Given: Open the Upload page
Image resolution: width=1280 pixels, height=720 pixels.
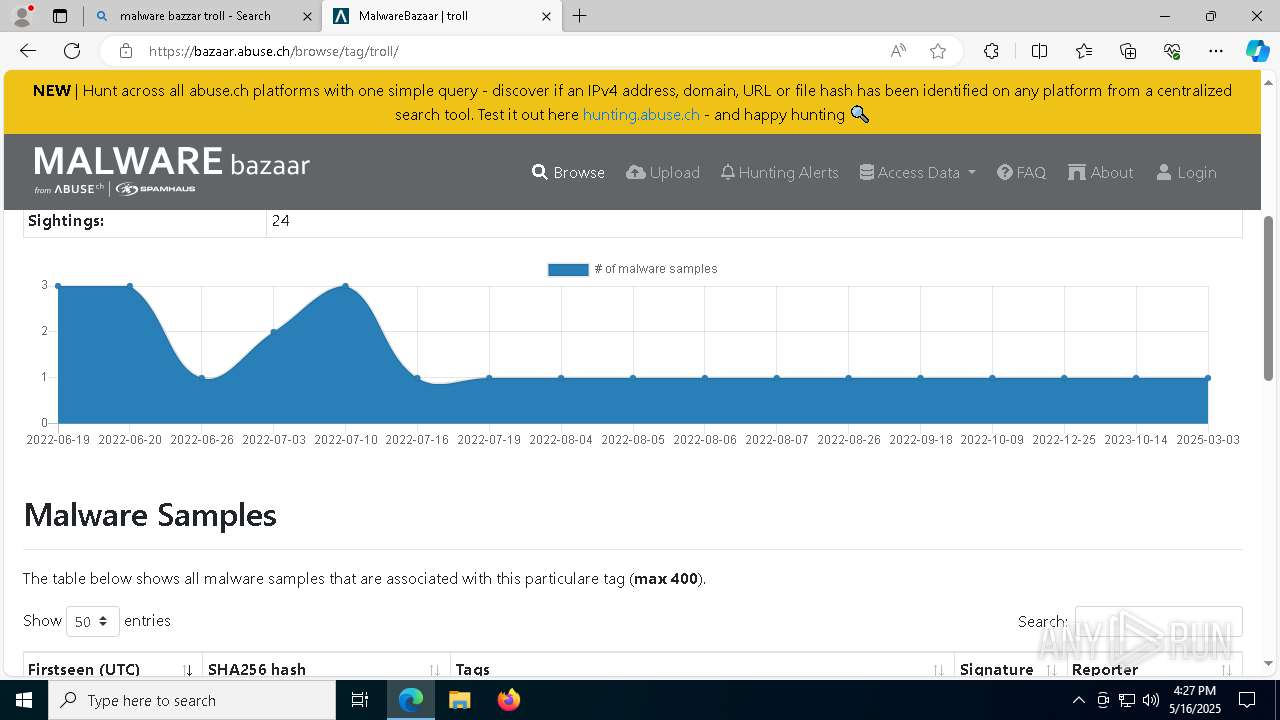Looking at the screenshot, I should click(663, 172).
